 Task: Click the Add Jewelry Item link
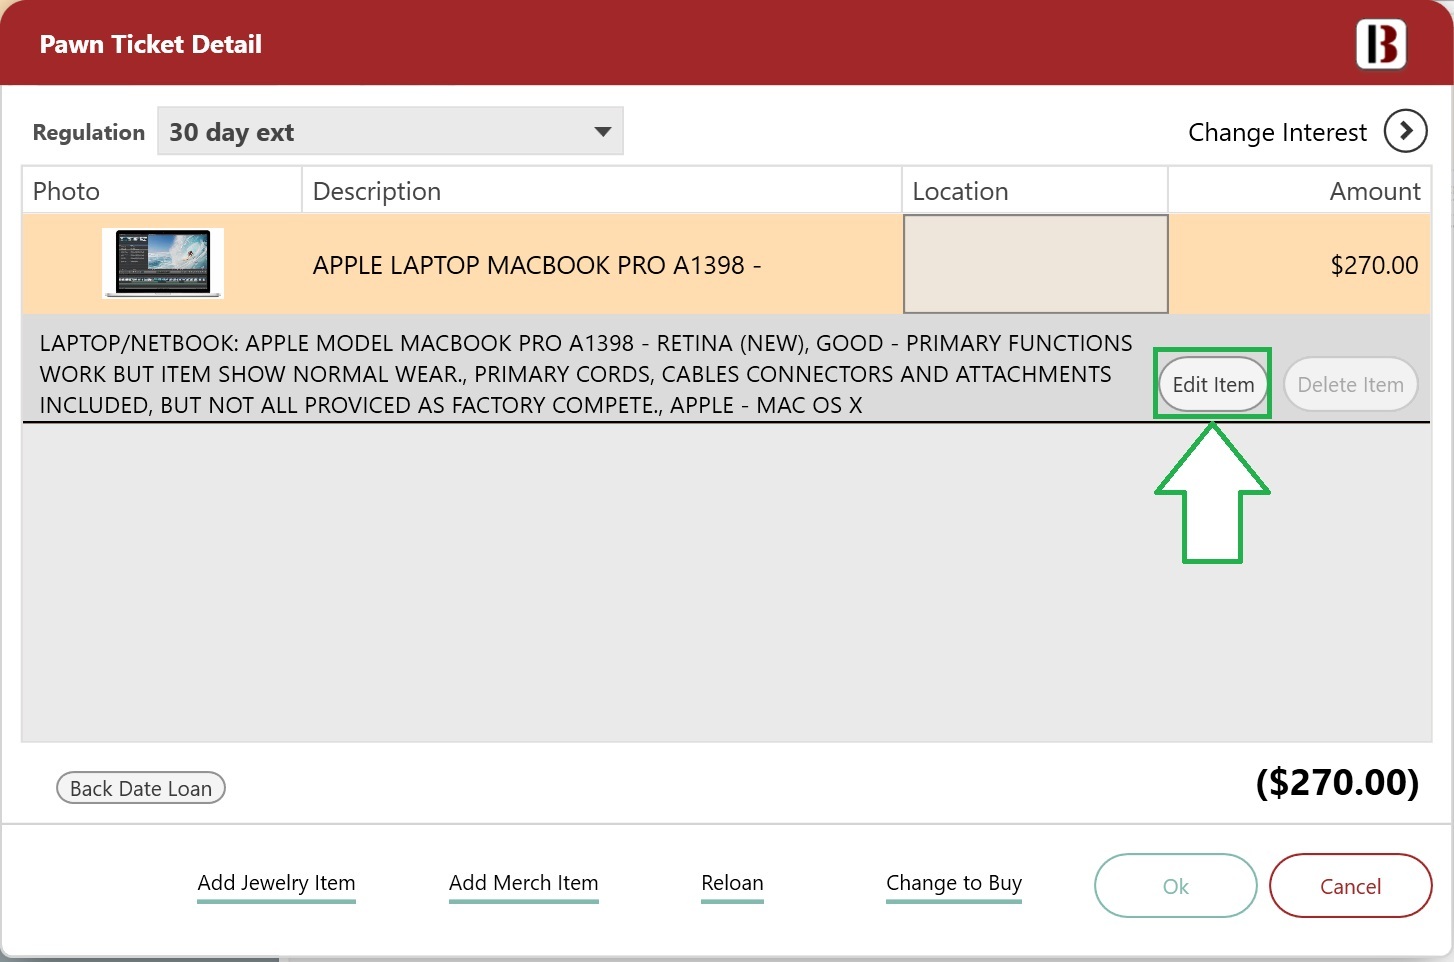click(276, 883)
